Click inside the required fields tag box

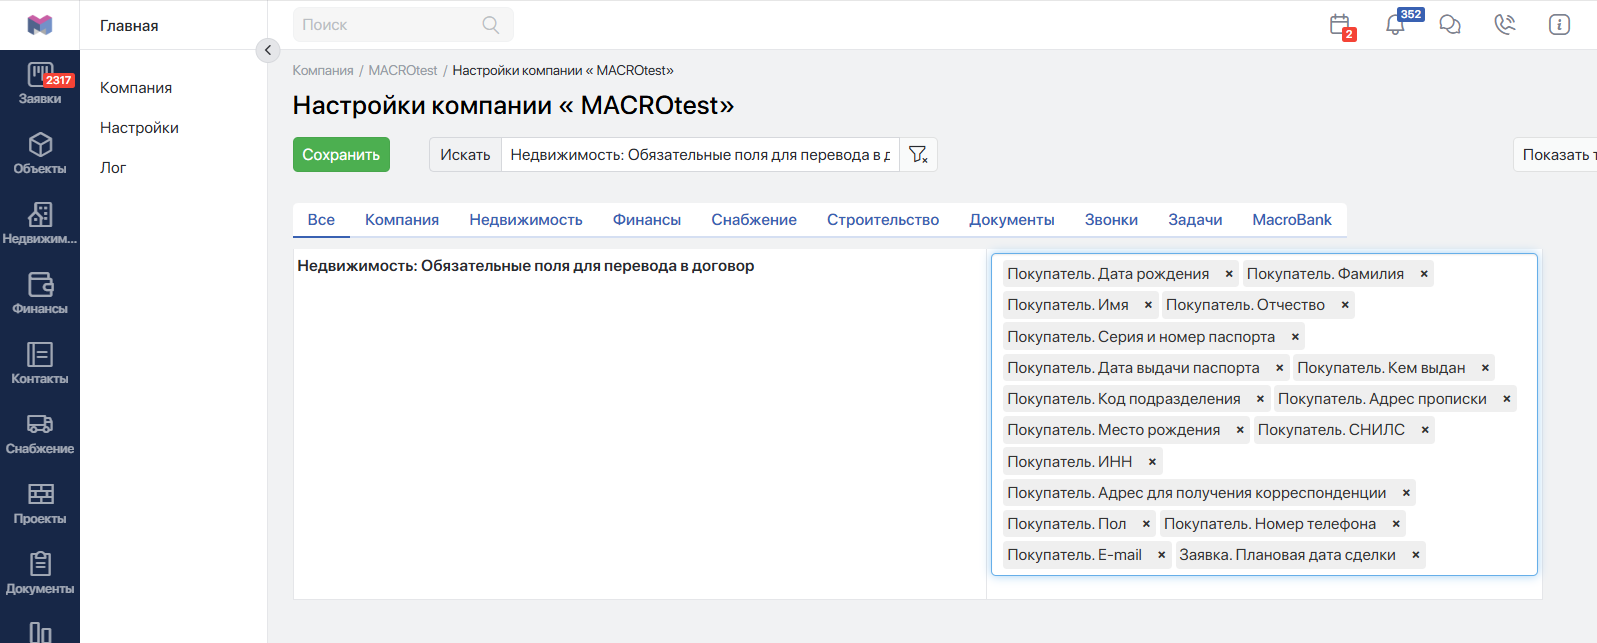[1264, 415]
